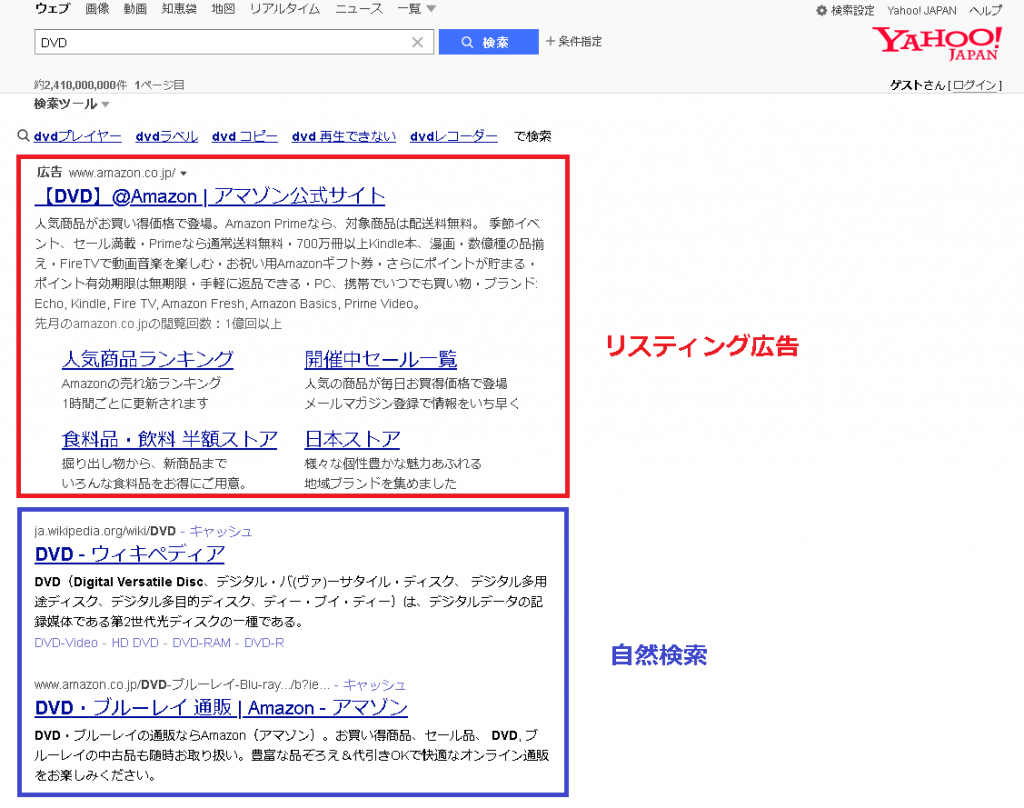The image size is (1024, 808).
Task: Search related term dvd コピー
Action: 245,137
